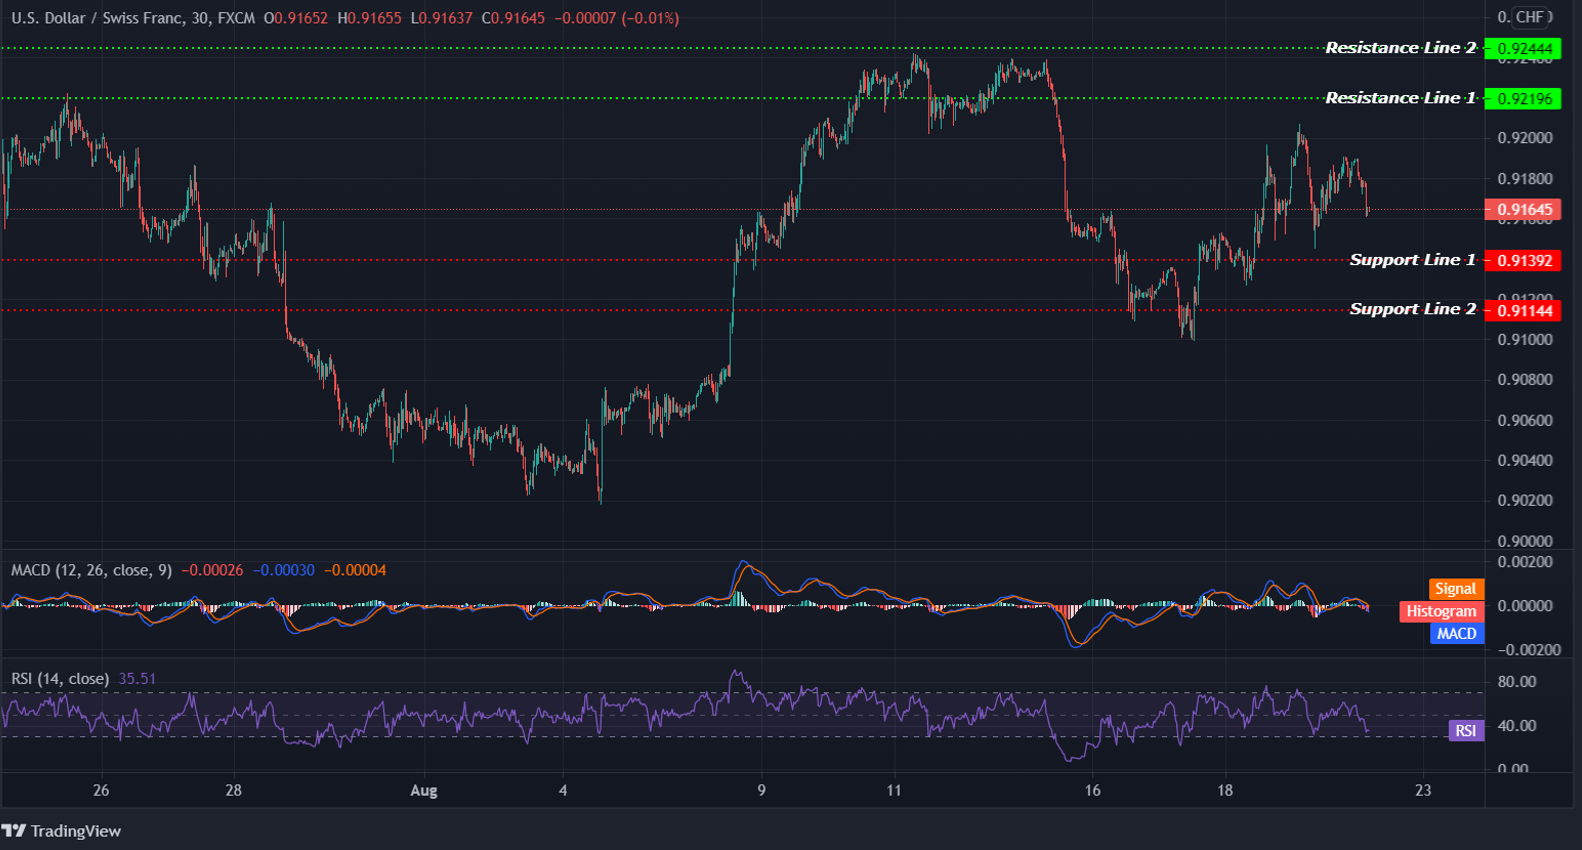This screenshot has height=850, width=1582.
Task: Click date 16 on the time axis
Action: pyautogui.click(x=1092, y=790)
